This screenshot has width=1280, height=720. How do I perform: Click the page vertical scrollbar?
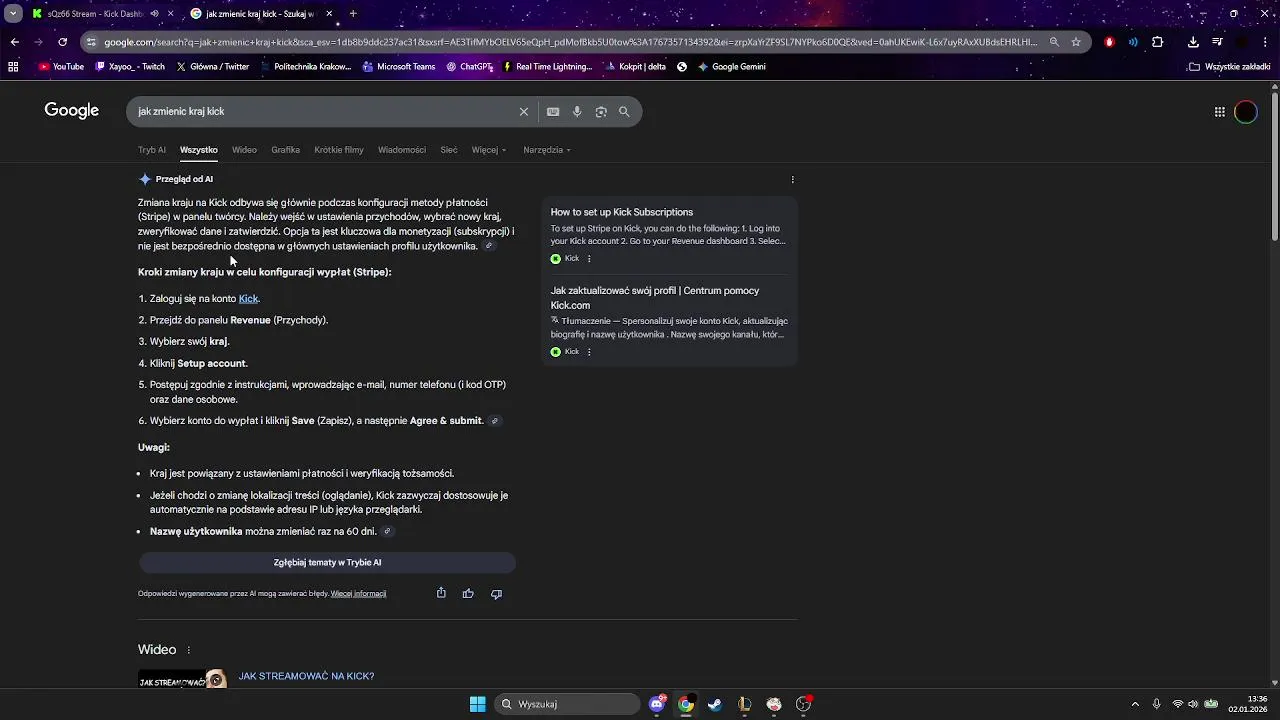[x=1274, y=167]
